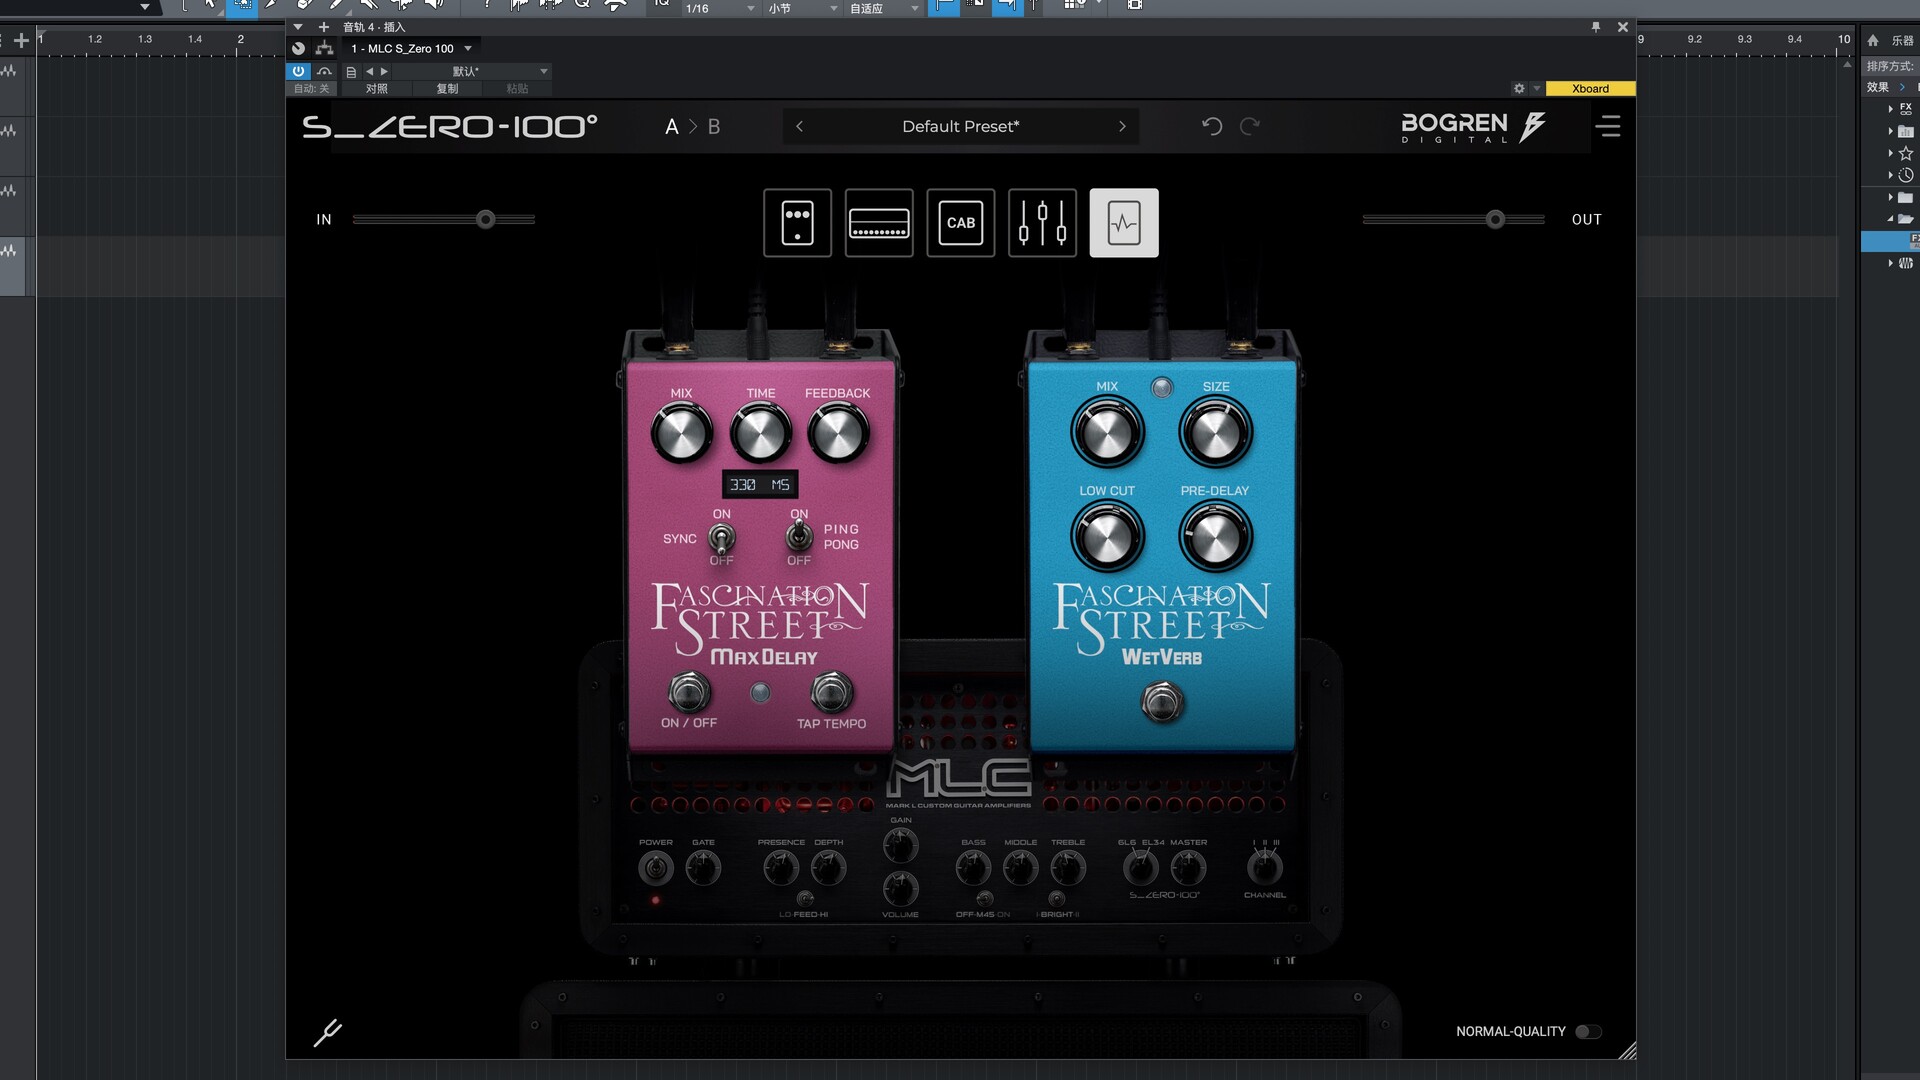Click the amp CHANNEL selector
The height and width of the screenshot is (1080, 1920).
[1265, 866]
